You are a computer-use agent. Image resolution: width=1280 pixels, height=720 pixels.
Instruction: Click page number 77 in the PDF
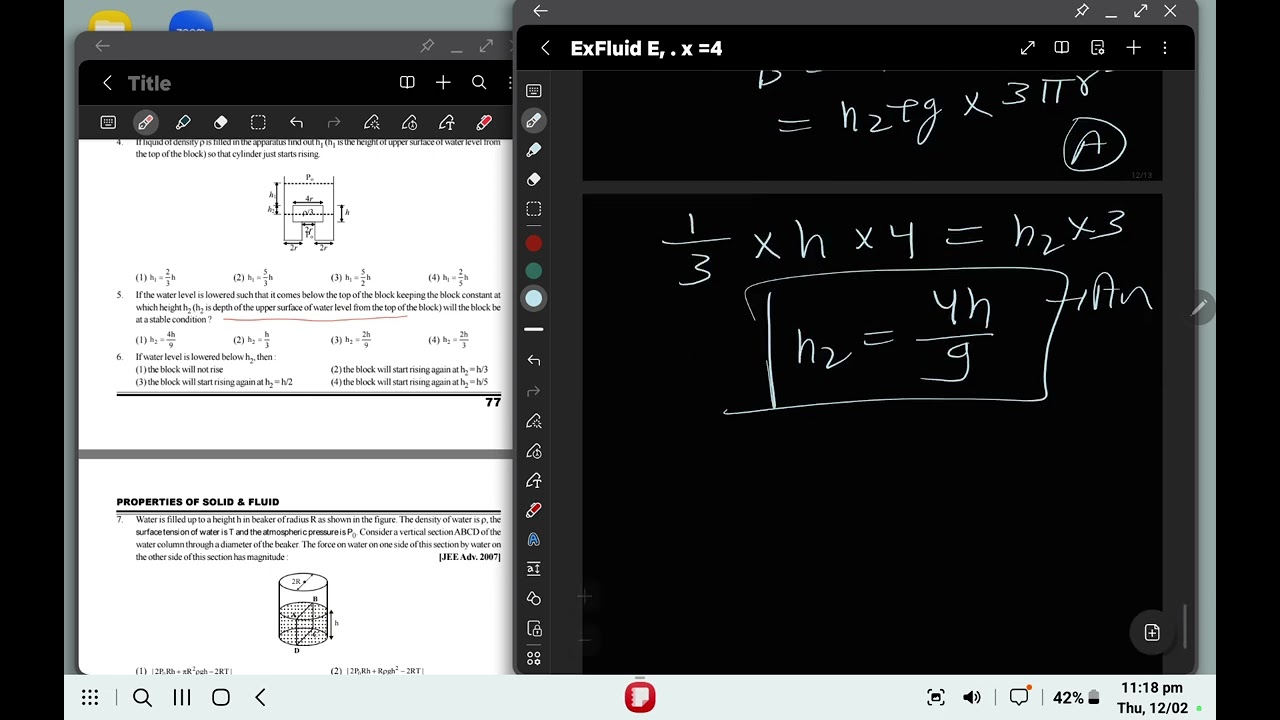493,402
